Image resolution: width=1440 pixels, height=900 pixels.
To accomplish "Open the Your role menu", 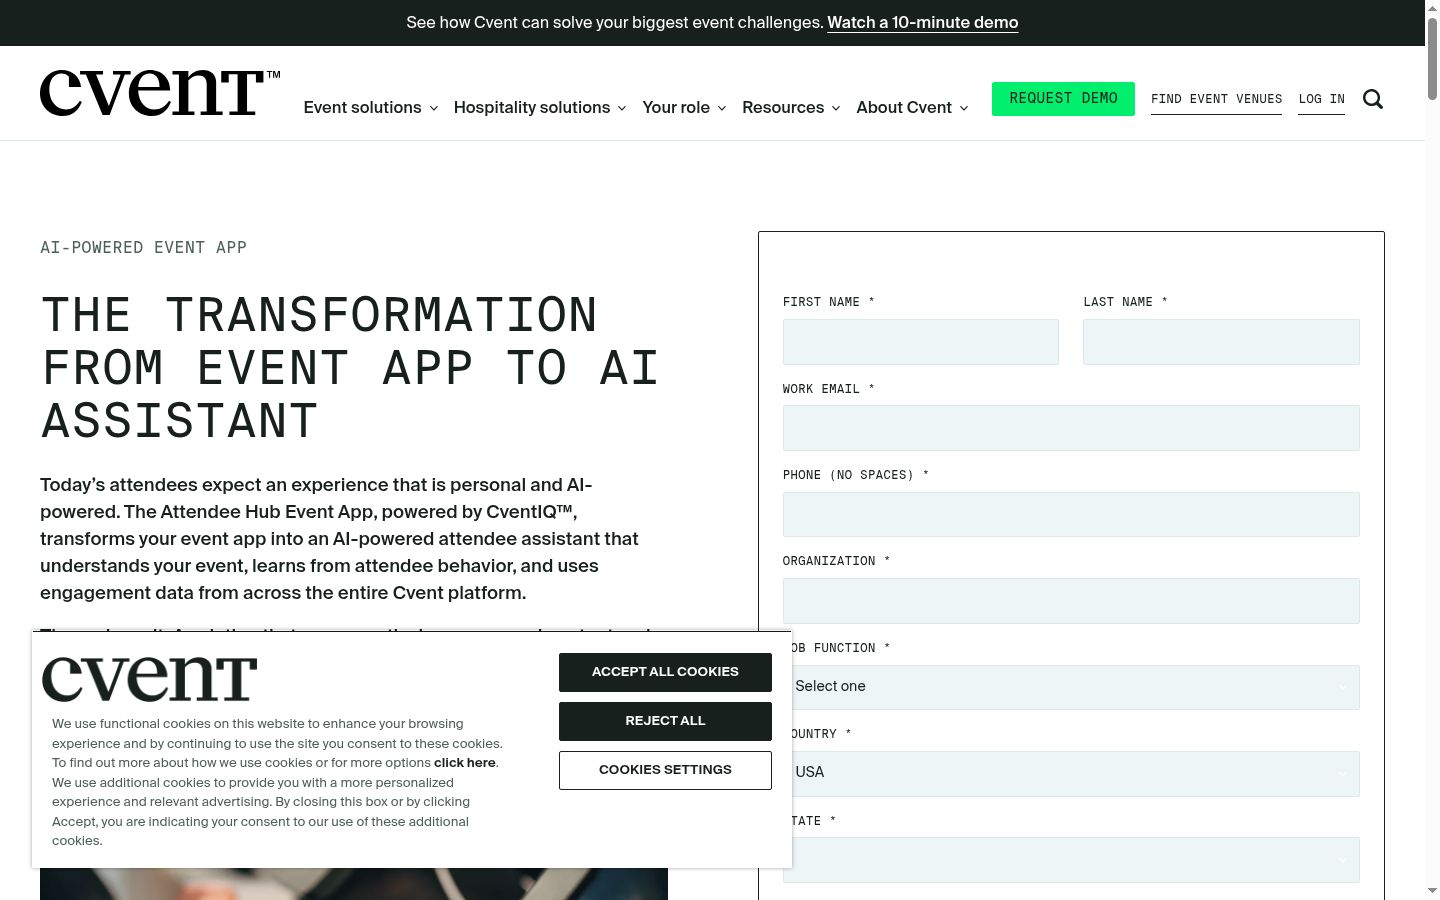I will pyautogui.click(x=684, y=107).
